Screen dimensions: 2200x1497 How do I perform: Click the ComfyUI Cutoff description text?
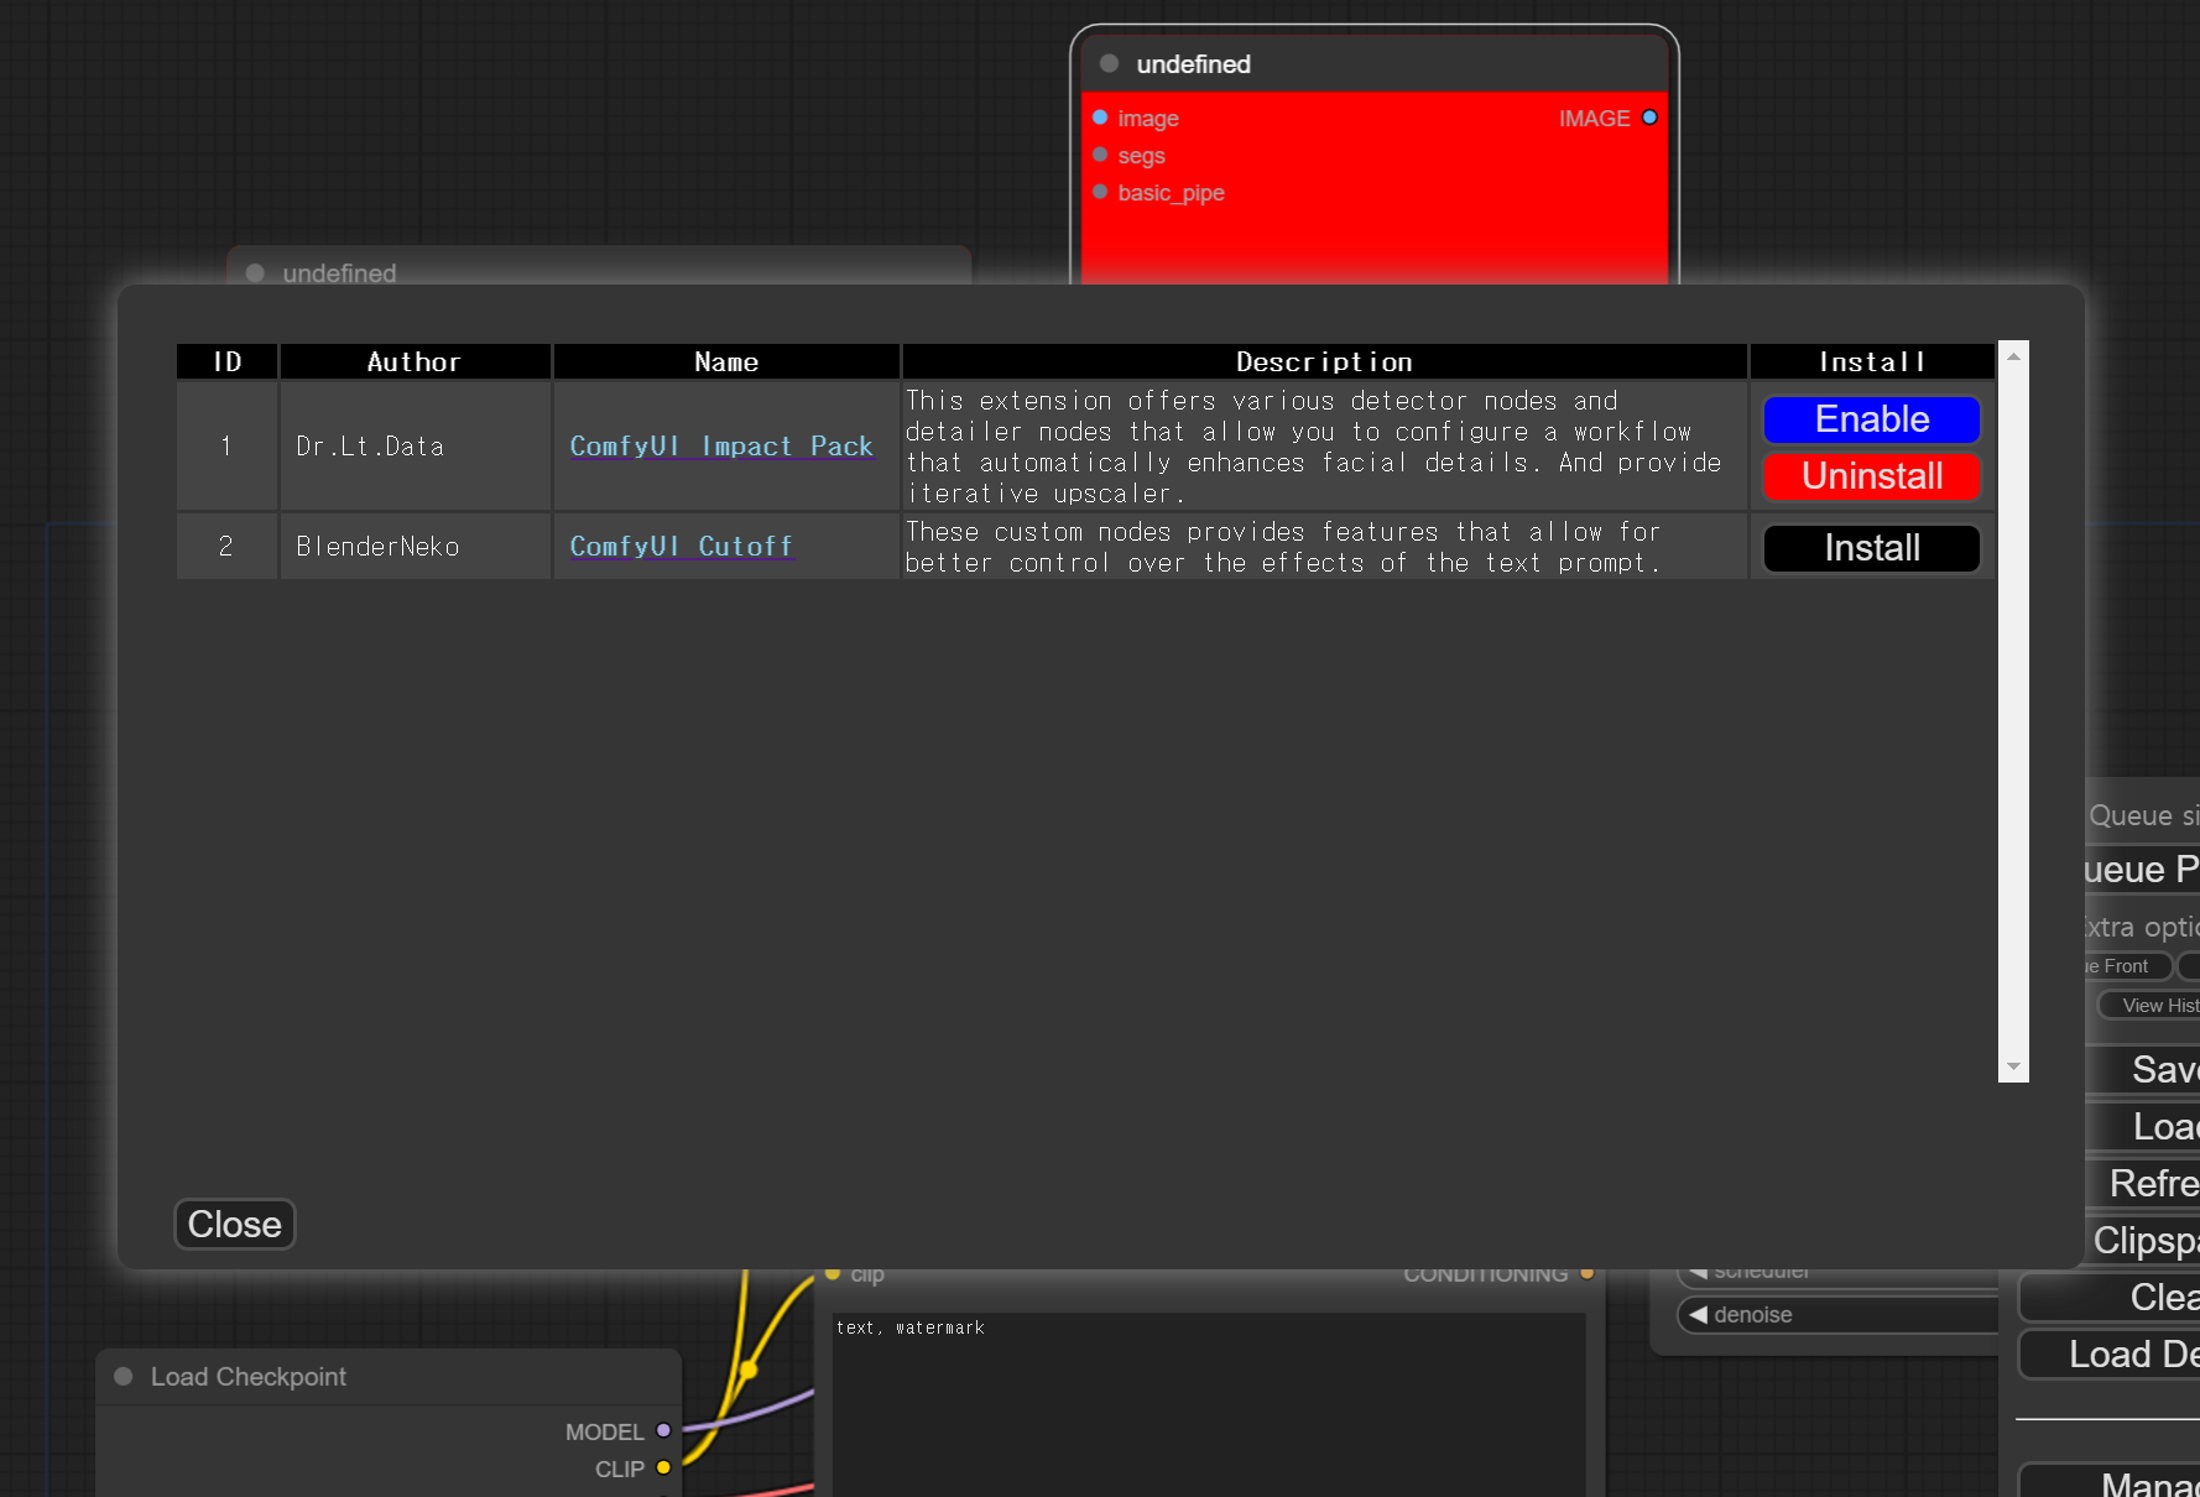pyautogui.click(x=1283, y=547)
